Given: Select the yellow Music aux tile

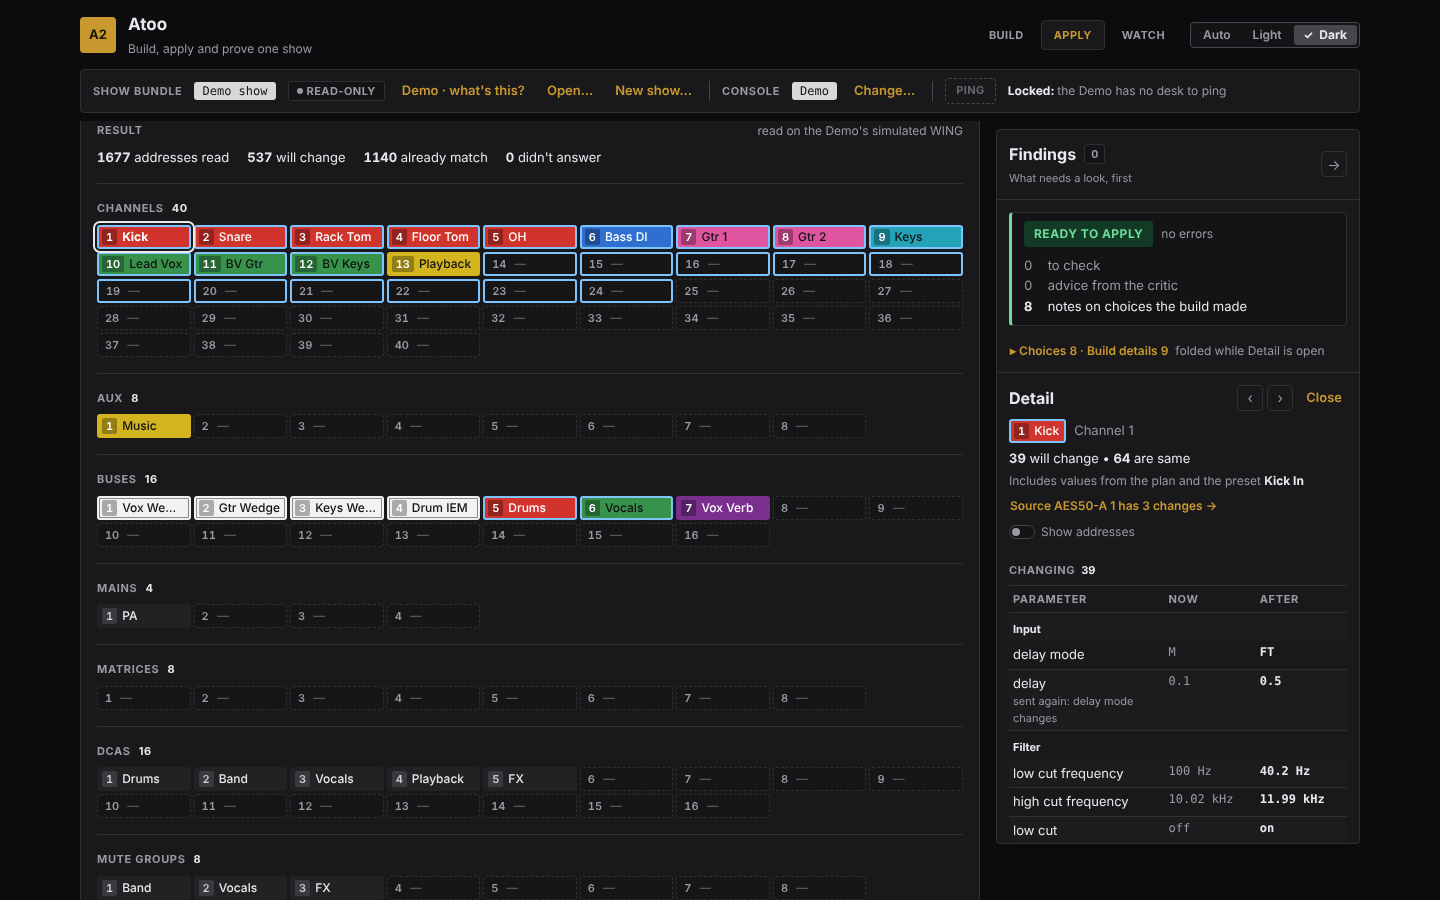Looking at the screenshot, I should 144,426.
